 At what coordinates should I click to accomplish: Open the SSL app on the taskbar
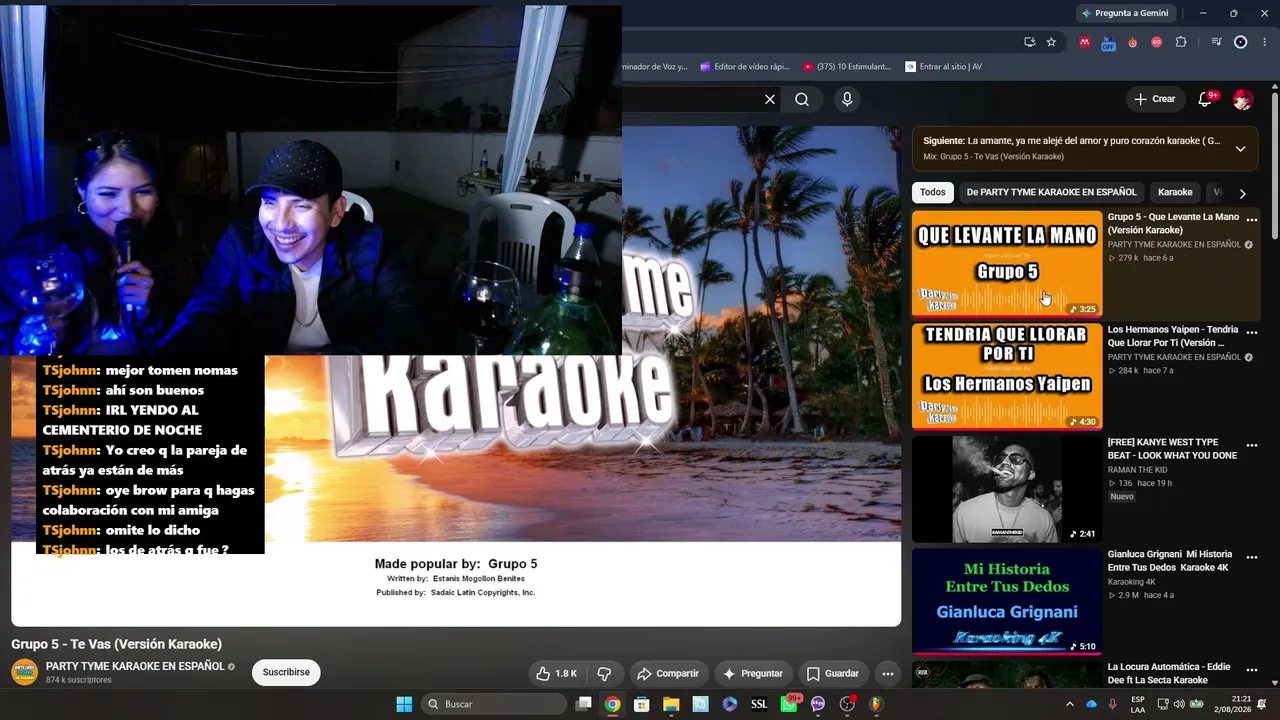pos(759,704)
